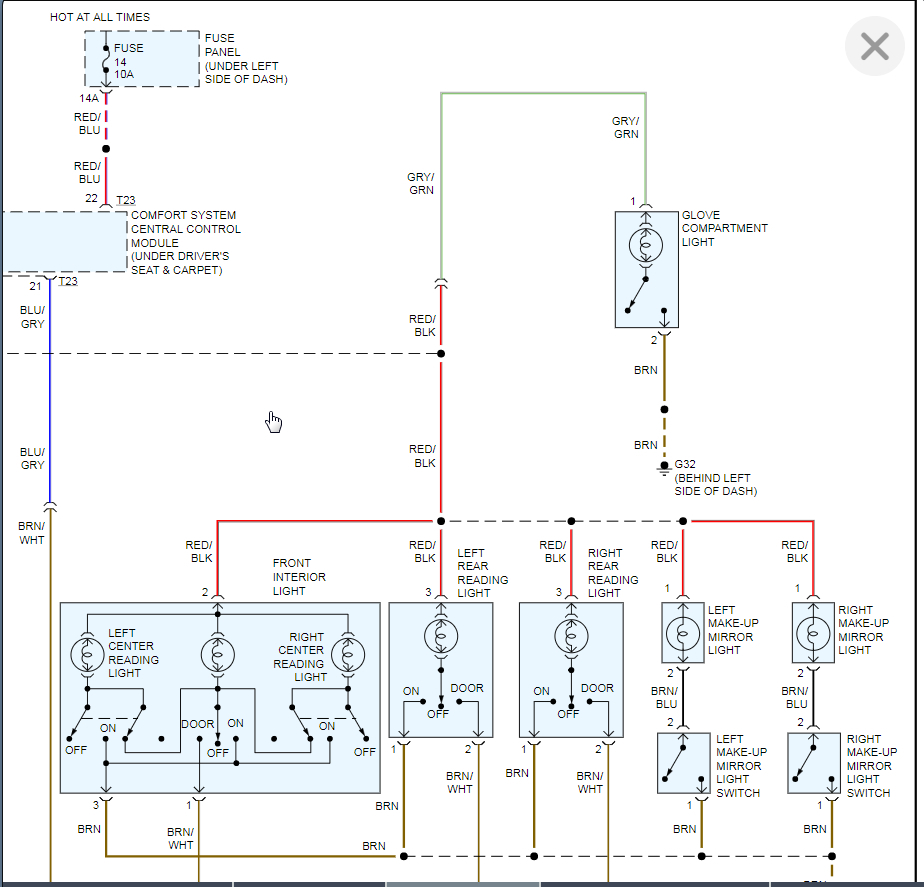Click the glove compartment light bulb symbol
This screenshot has width=924, height=887.
pos(646,245)
